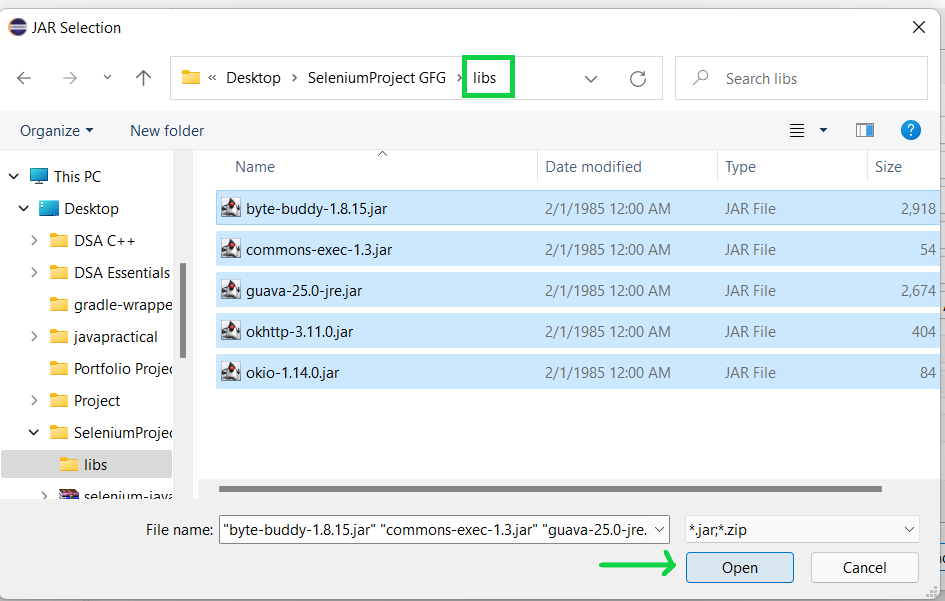Collapse the SeleniumProject tree node

pyautogui.click(x=34, y=432)
